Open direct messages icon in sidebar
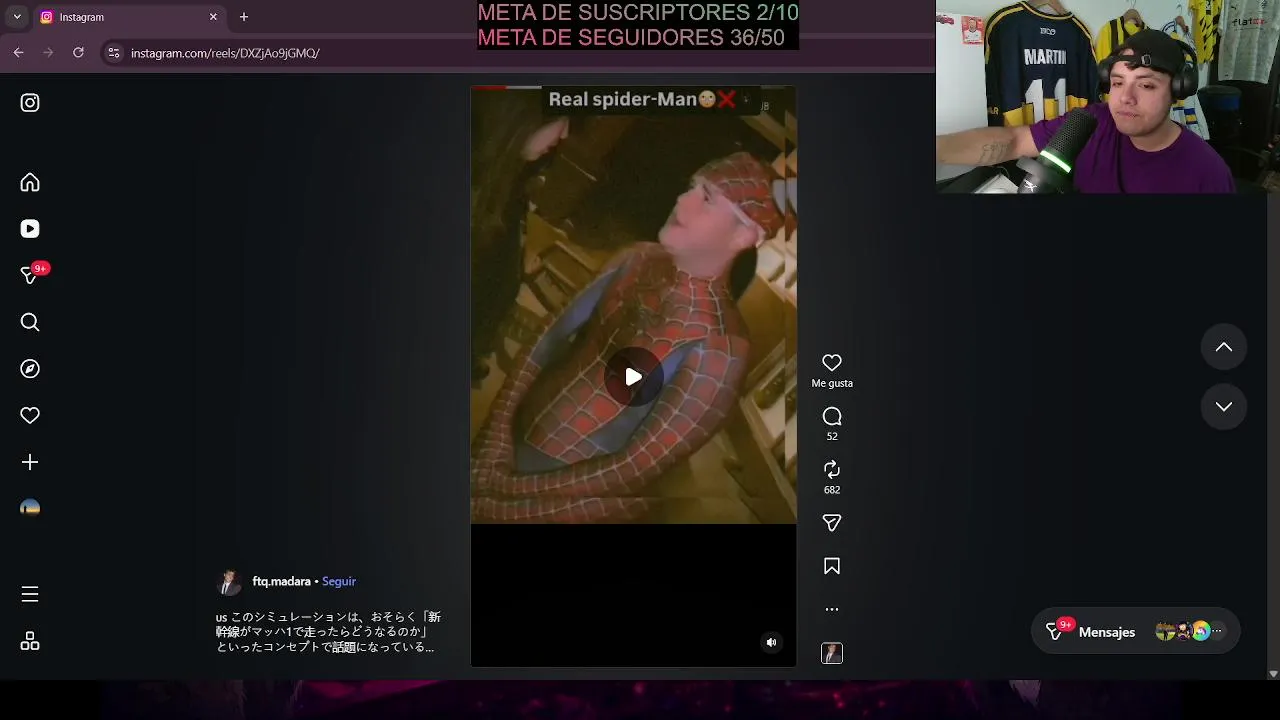The height and width of the screenshot is (720, 1280). click(x=30, y=275)
